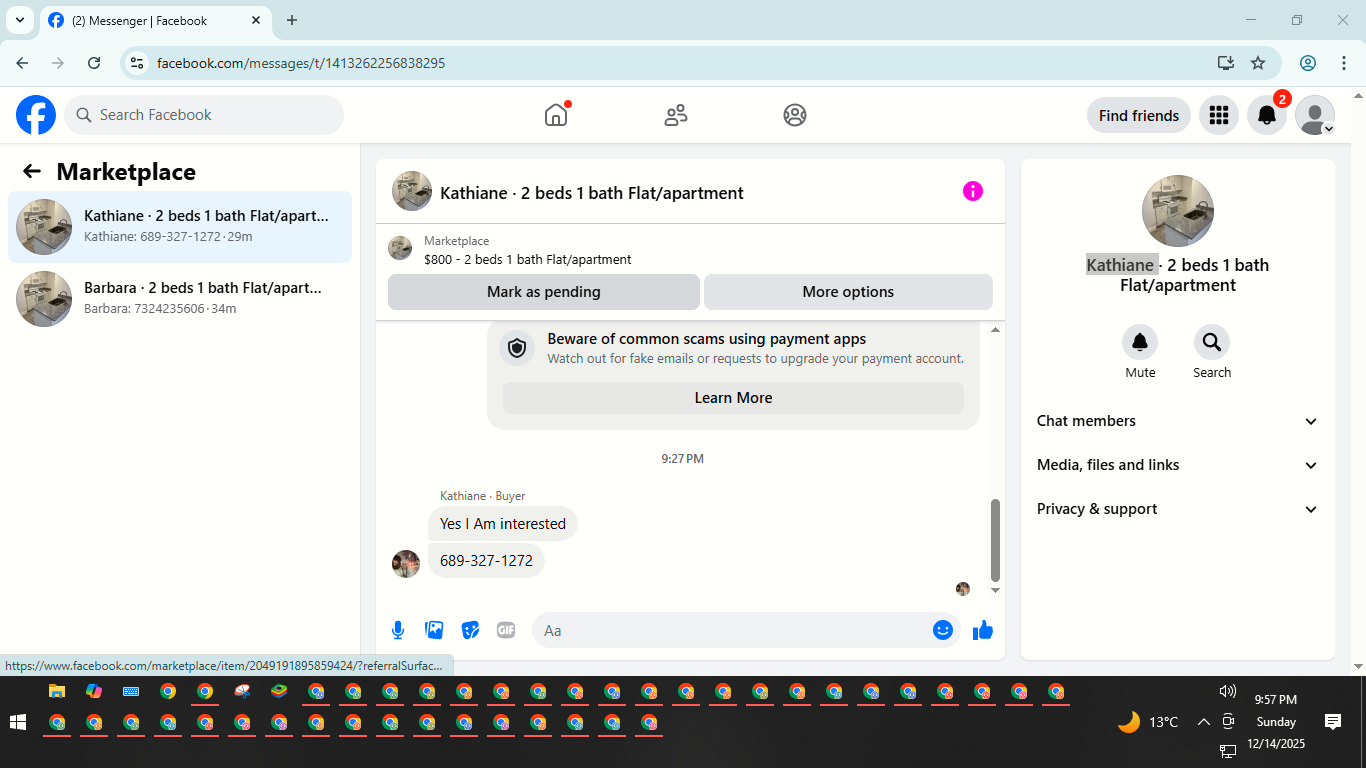The height and width of the screenshot is (768, 1366).
Task: Open File Explorer from the taskbar
Action: [57, 691]
